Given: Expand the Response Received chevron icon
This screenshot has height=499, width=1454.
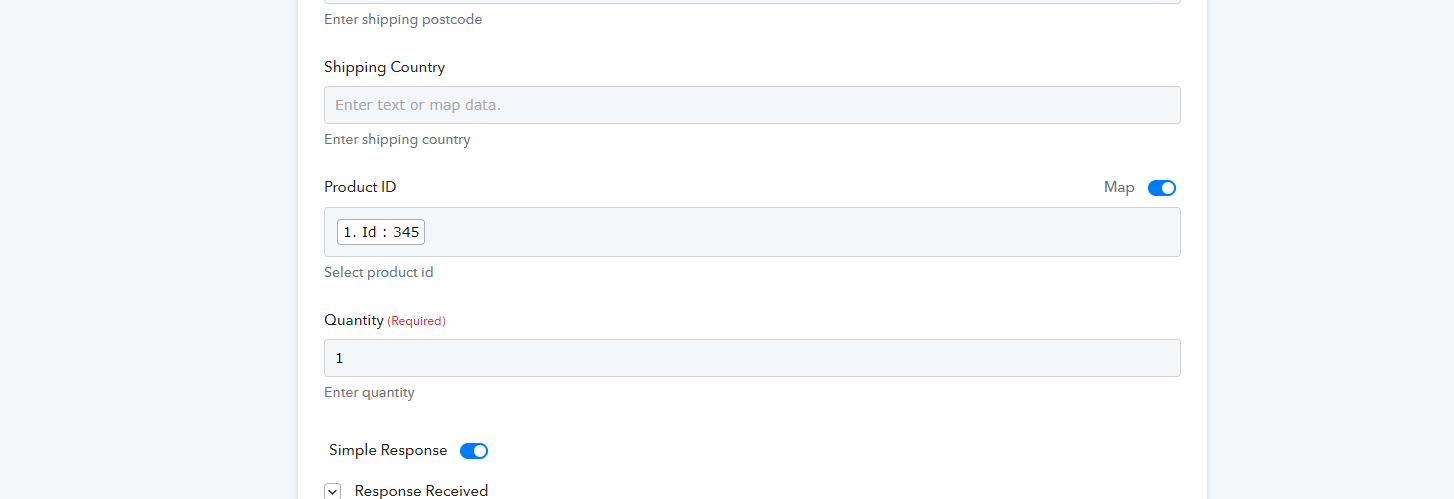Looking at the screenshot, I should [333, 491].
